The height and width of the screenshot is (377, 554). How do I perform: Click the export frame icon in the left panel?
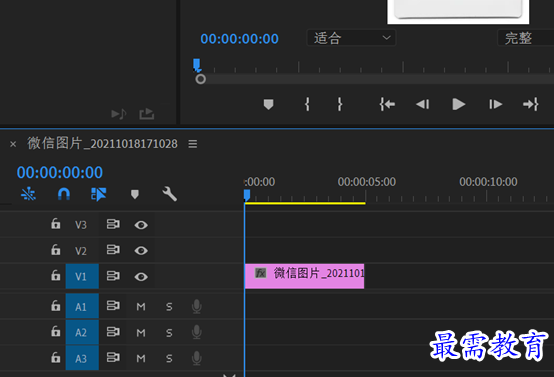pyautogui.click(x=146, y=114)
